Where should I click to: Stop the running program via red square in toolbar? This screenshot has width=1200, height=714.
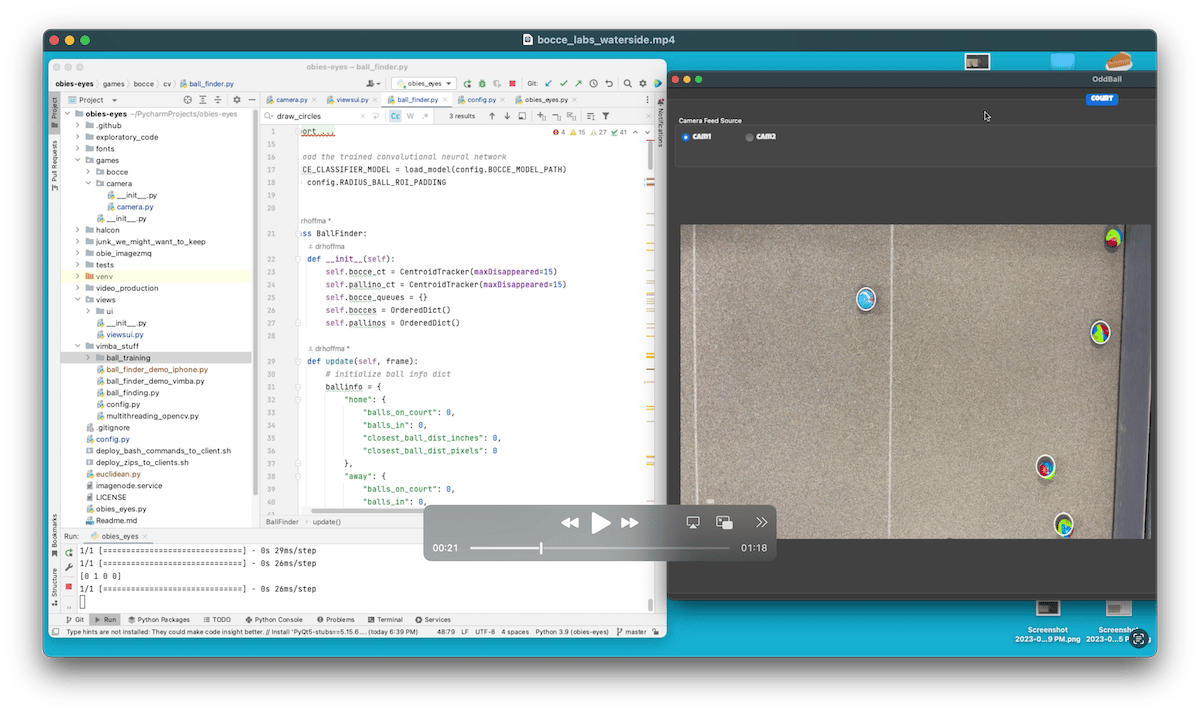(512, 84)
